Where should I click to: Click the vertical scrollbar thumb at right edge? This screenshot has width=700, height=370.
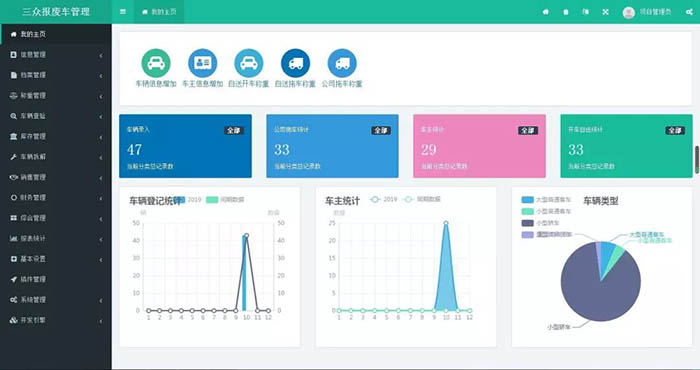point(697,159)
